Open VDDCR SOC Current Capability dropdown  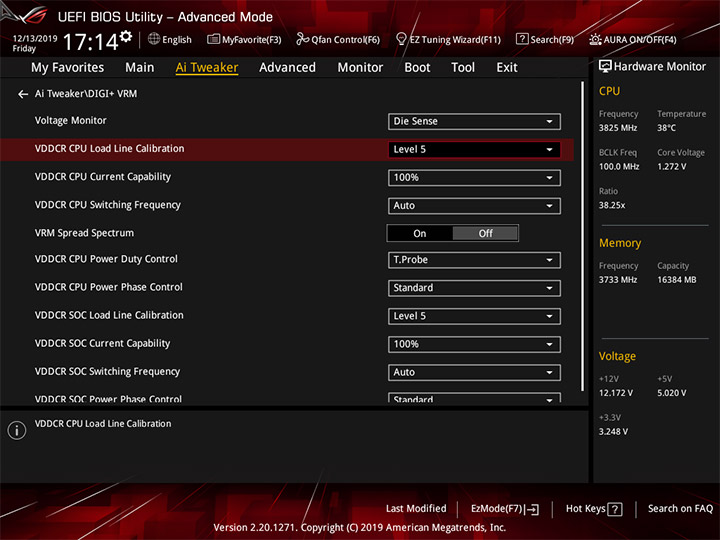coord(474,344)
